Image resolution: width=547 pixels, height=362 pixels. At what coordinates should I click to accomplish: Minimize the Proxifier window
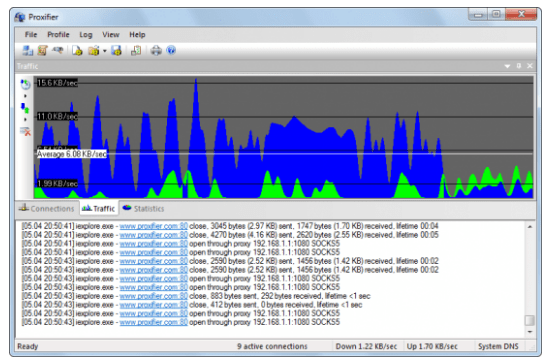coord(478,15)
